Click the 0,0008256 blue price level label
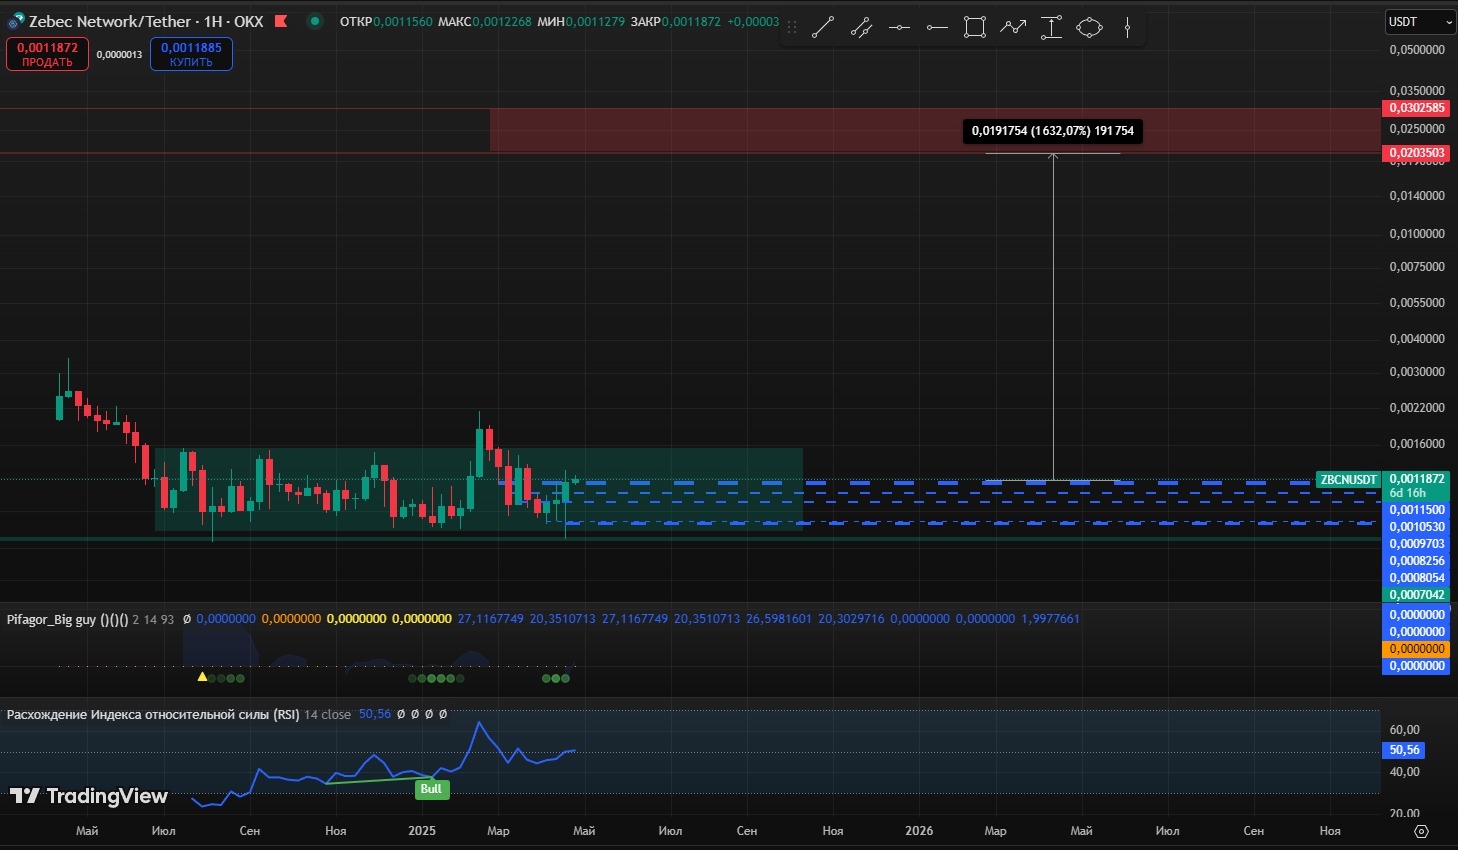This screenshot has width=1458, height=850. point(1417,561)
